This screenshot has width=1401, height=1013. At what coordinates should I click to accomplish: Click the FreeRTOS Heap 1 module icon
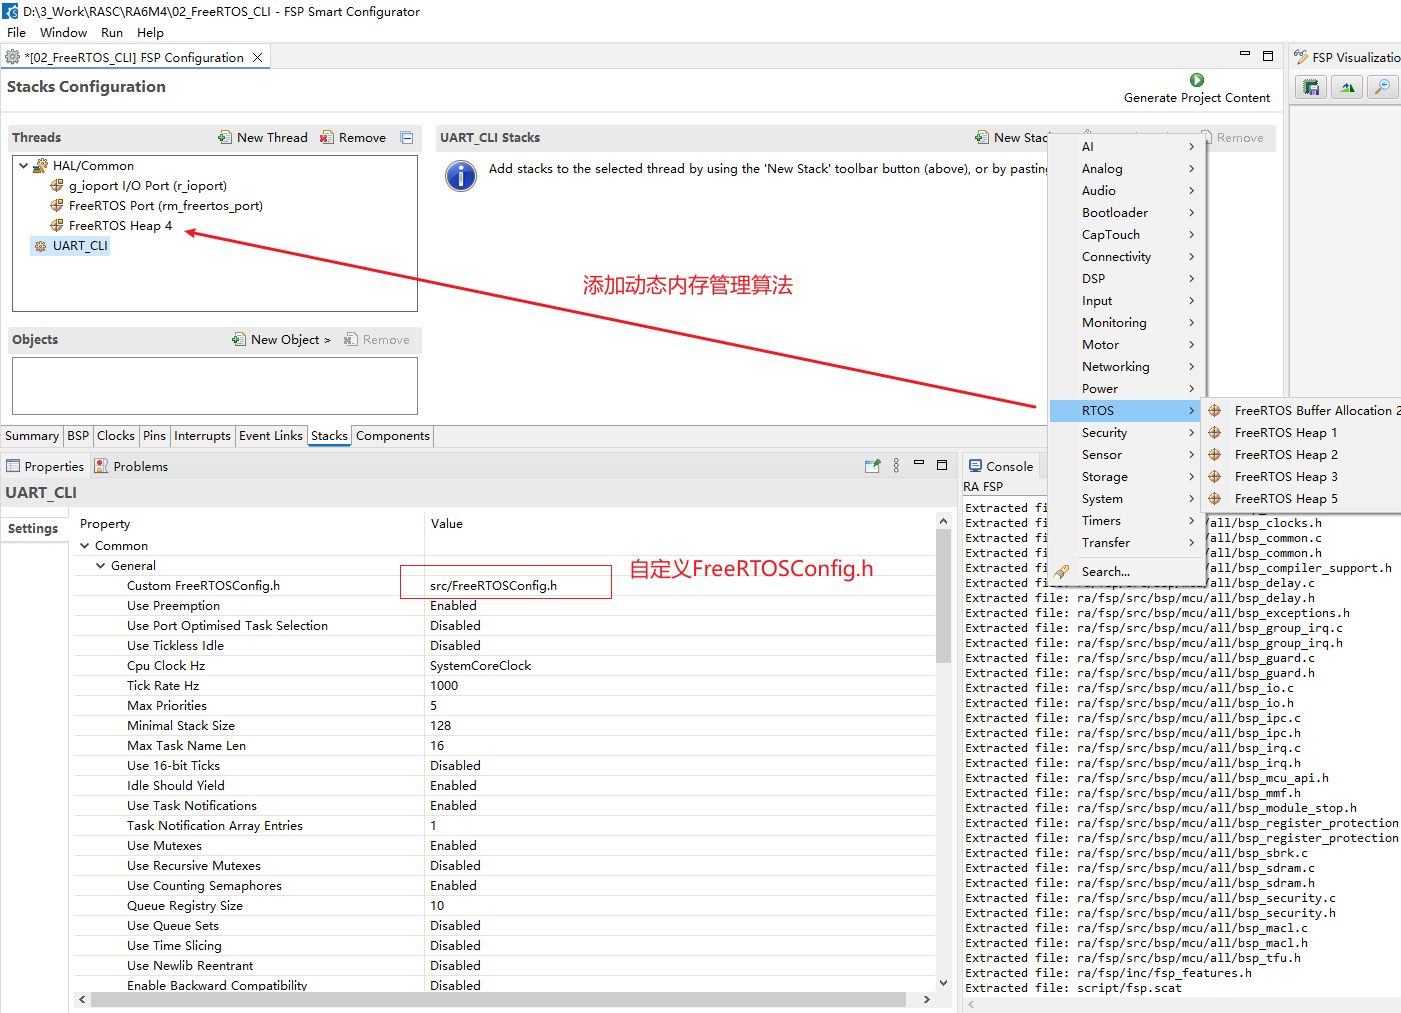(x=1215, y=433)
